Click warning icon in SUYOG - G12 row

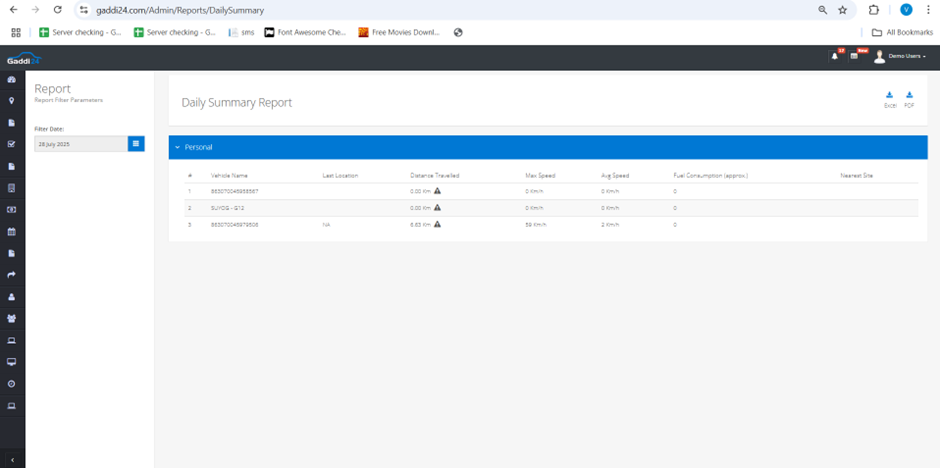tap(437, 207)
